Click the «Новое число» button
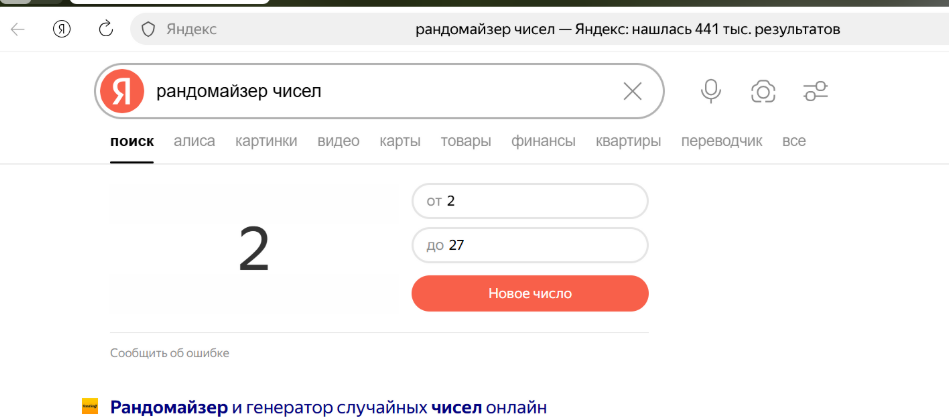This screenshot has height=417, width=949. pyautogui.click(x=530, y=294)
